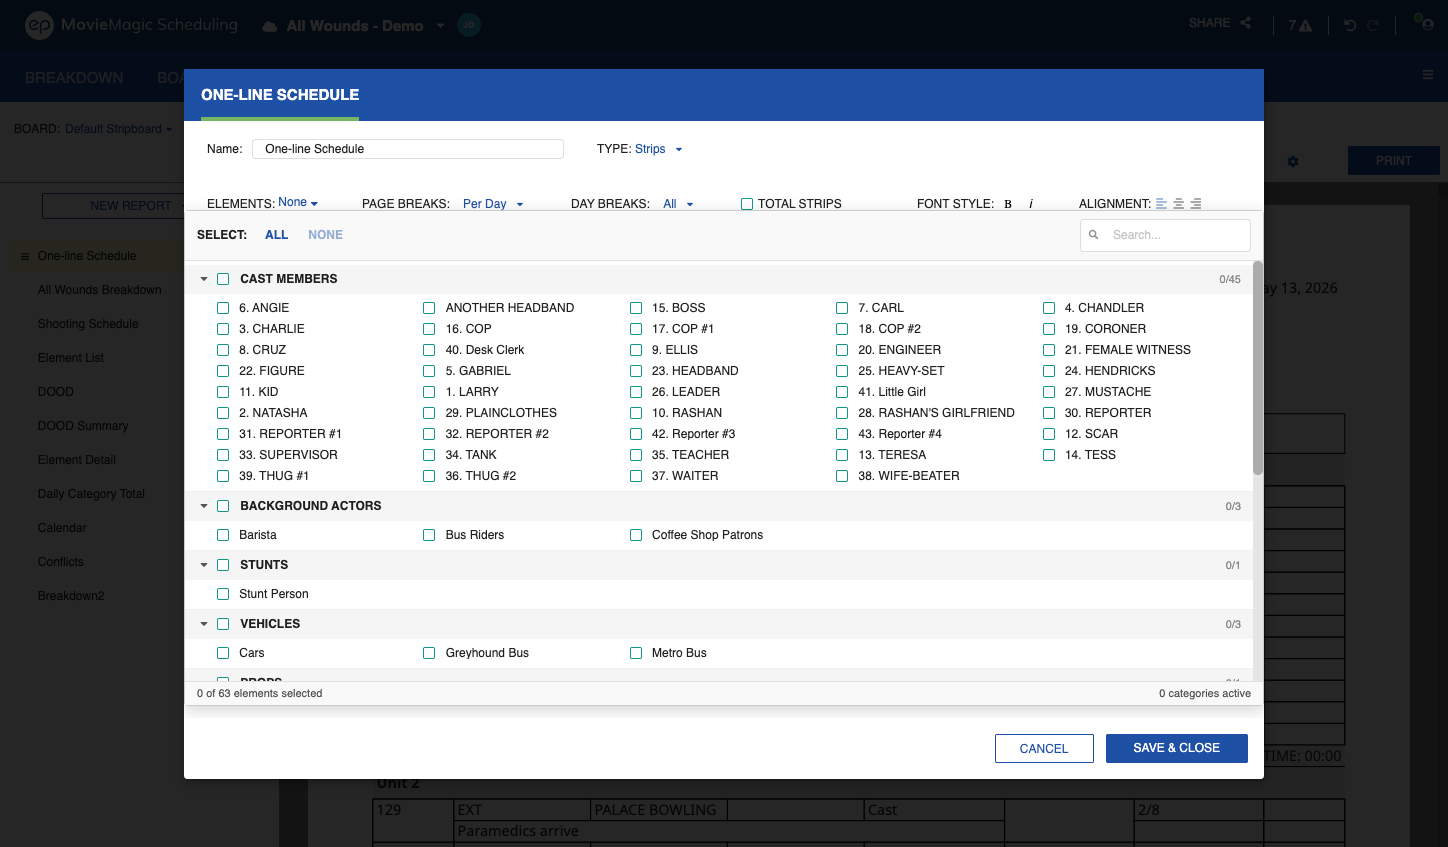Open the settings gear near PRINT
Image resolution: width=1448 pixels, height=847 pixels.
tap(1293, 161)
